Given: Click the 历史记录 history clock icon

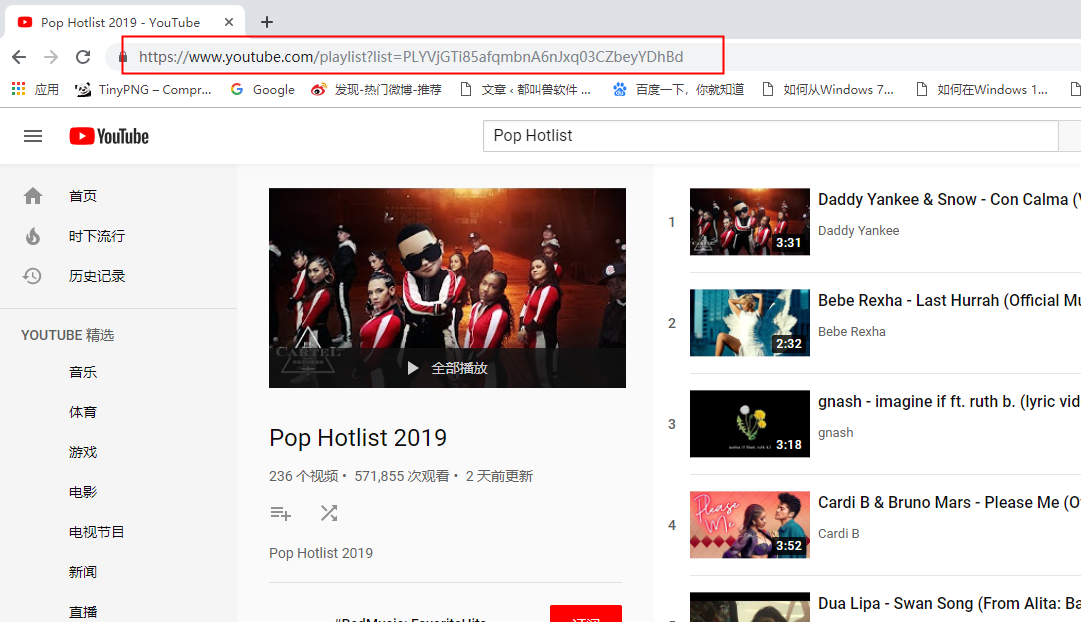Looking at the screenshot, I should [x=32, y=277].
